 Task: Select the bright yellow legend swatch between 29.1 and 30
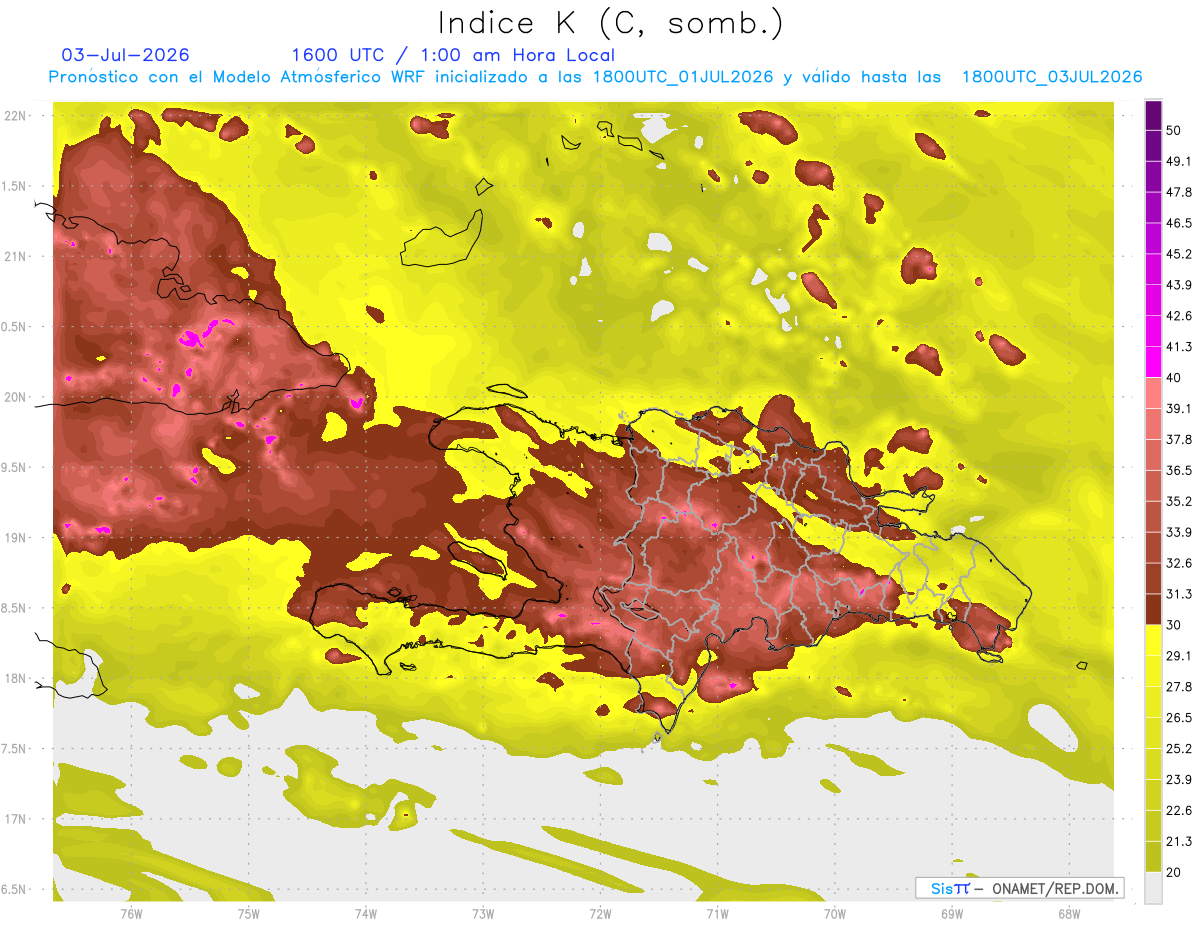click(1153, 640)
